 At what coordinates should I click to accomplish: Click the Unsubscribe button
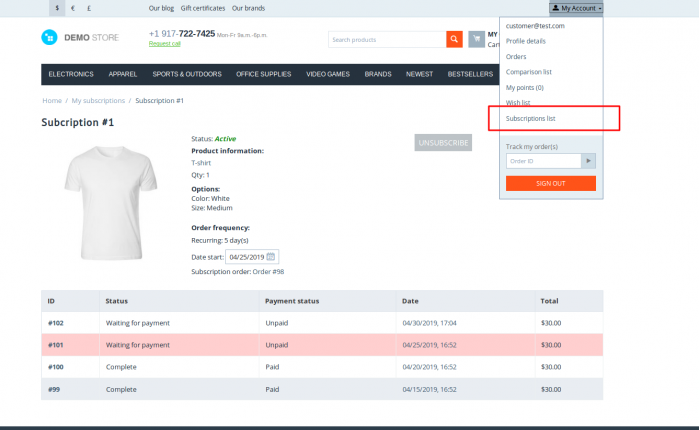(443, 143)
